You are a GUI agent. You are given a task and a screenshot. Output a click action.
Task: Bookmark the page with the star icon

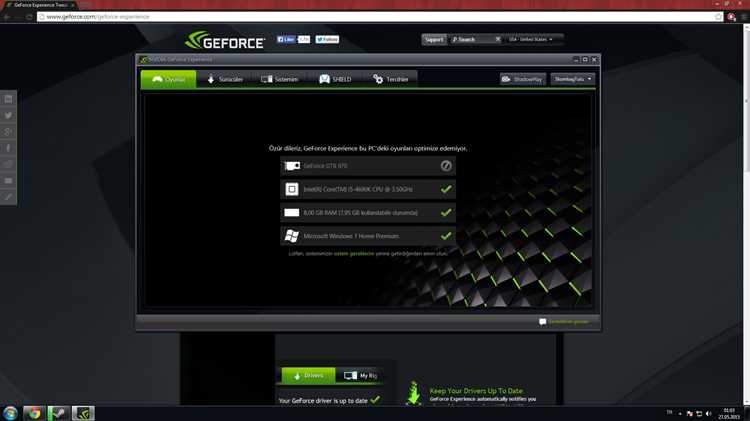(718, 17)
